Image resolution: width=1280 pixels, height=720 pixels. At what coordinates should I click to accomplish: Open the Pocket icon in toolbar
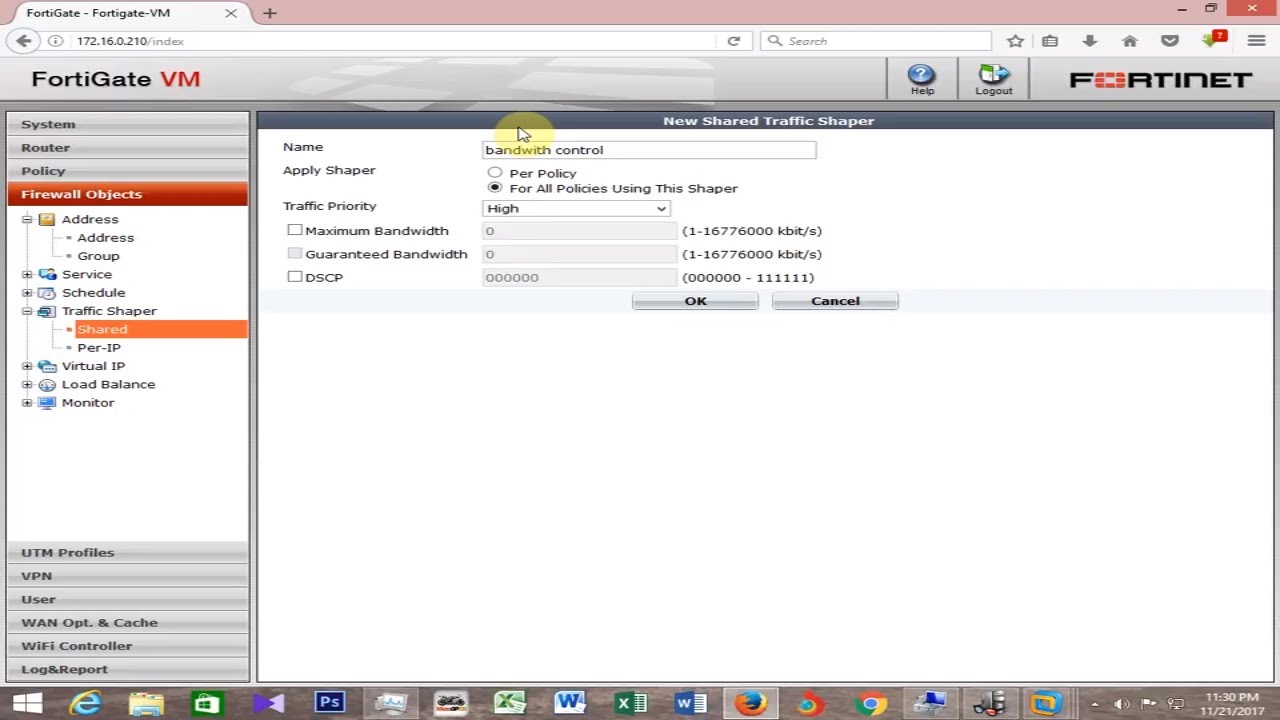pyautogui.click(x=1170, y=41)
